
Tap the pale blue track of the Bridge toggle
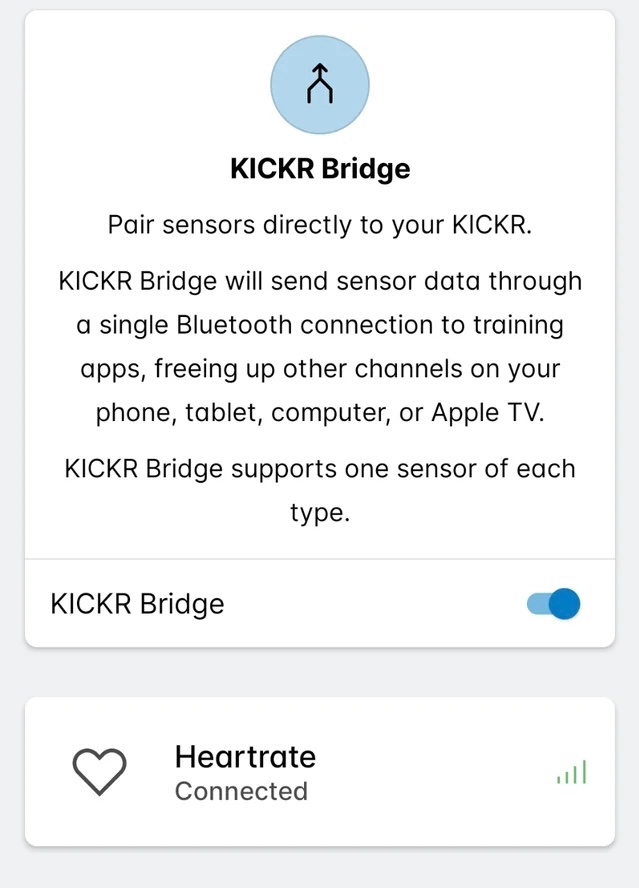[537, 604]
